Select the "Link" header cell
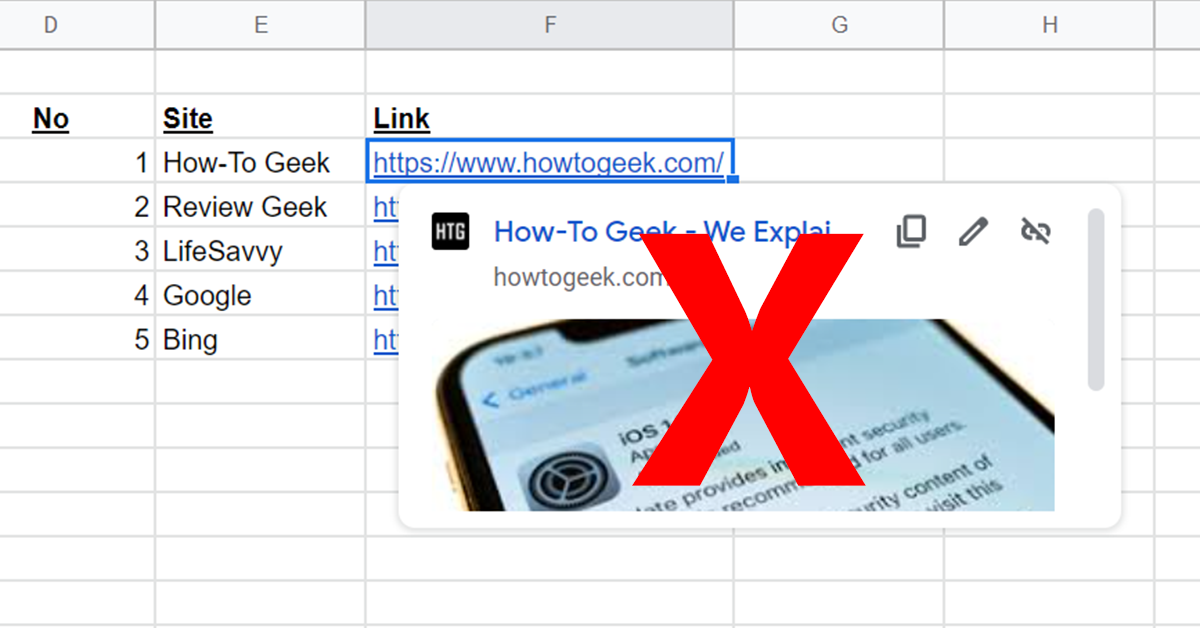This screenshot has height=628, width=1200. (x=549, y=117)
